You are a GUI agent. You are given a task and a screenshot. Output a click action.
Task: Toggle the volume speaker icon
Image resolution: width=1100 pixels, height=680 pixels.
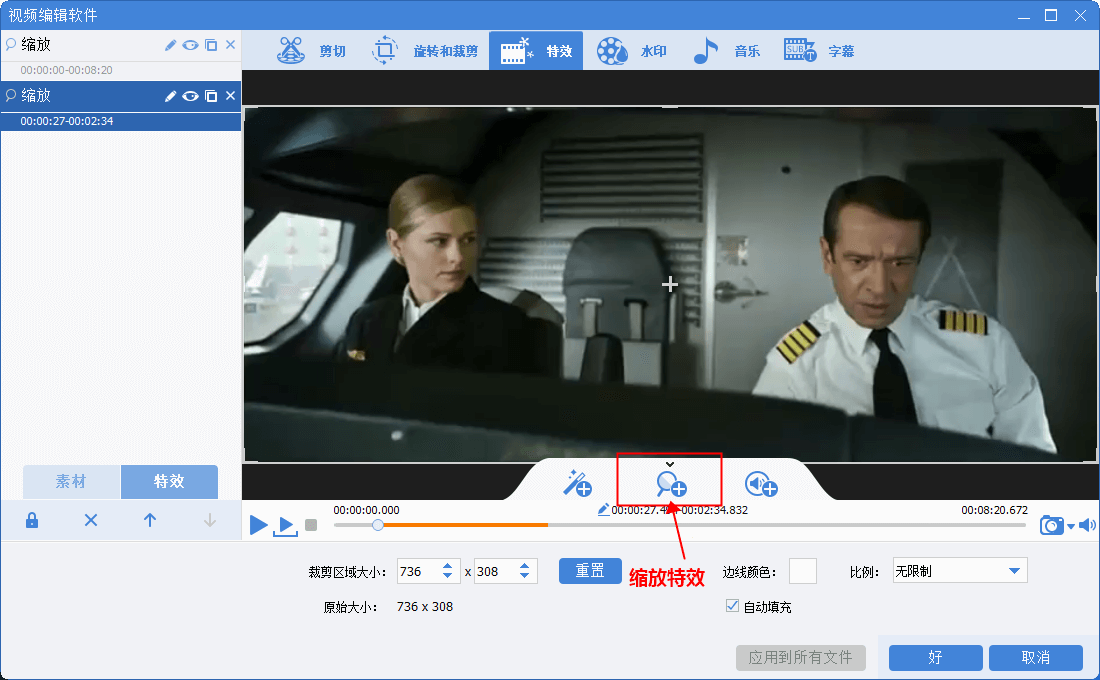click(1087, 525)
